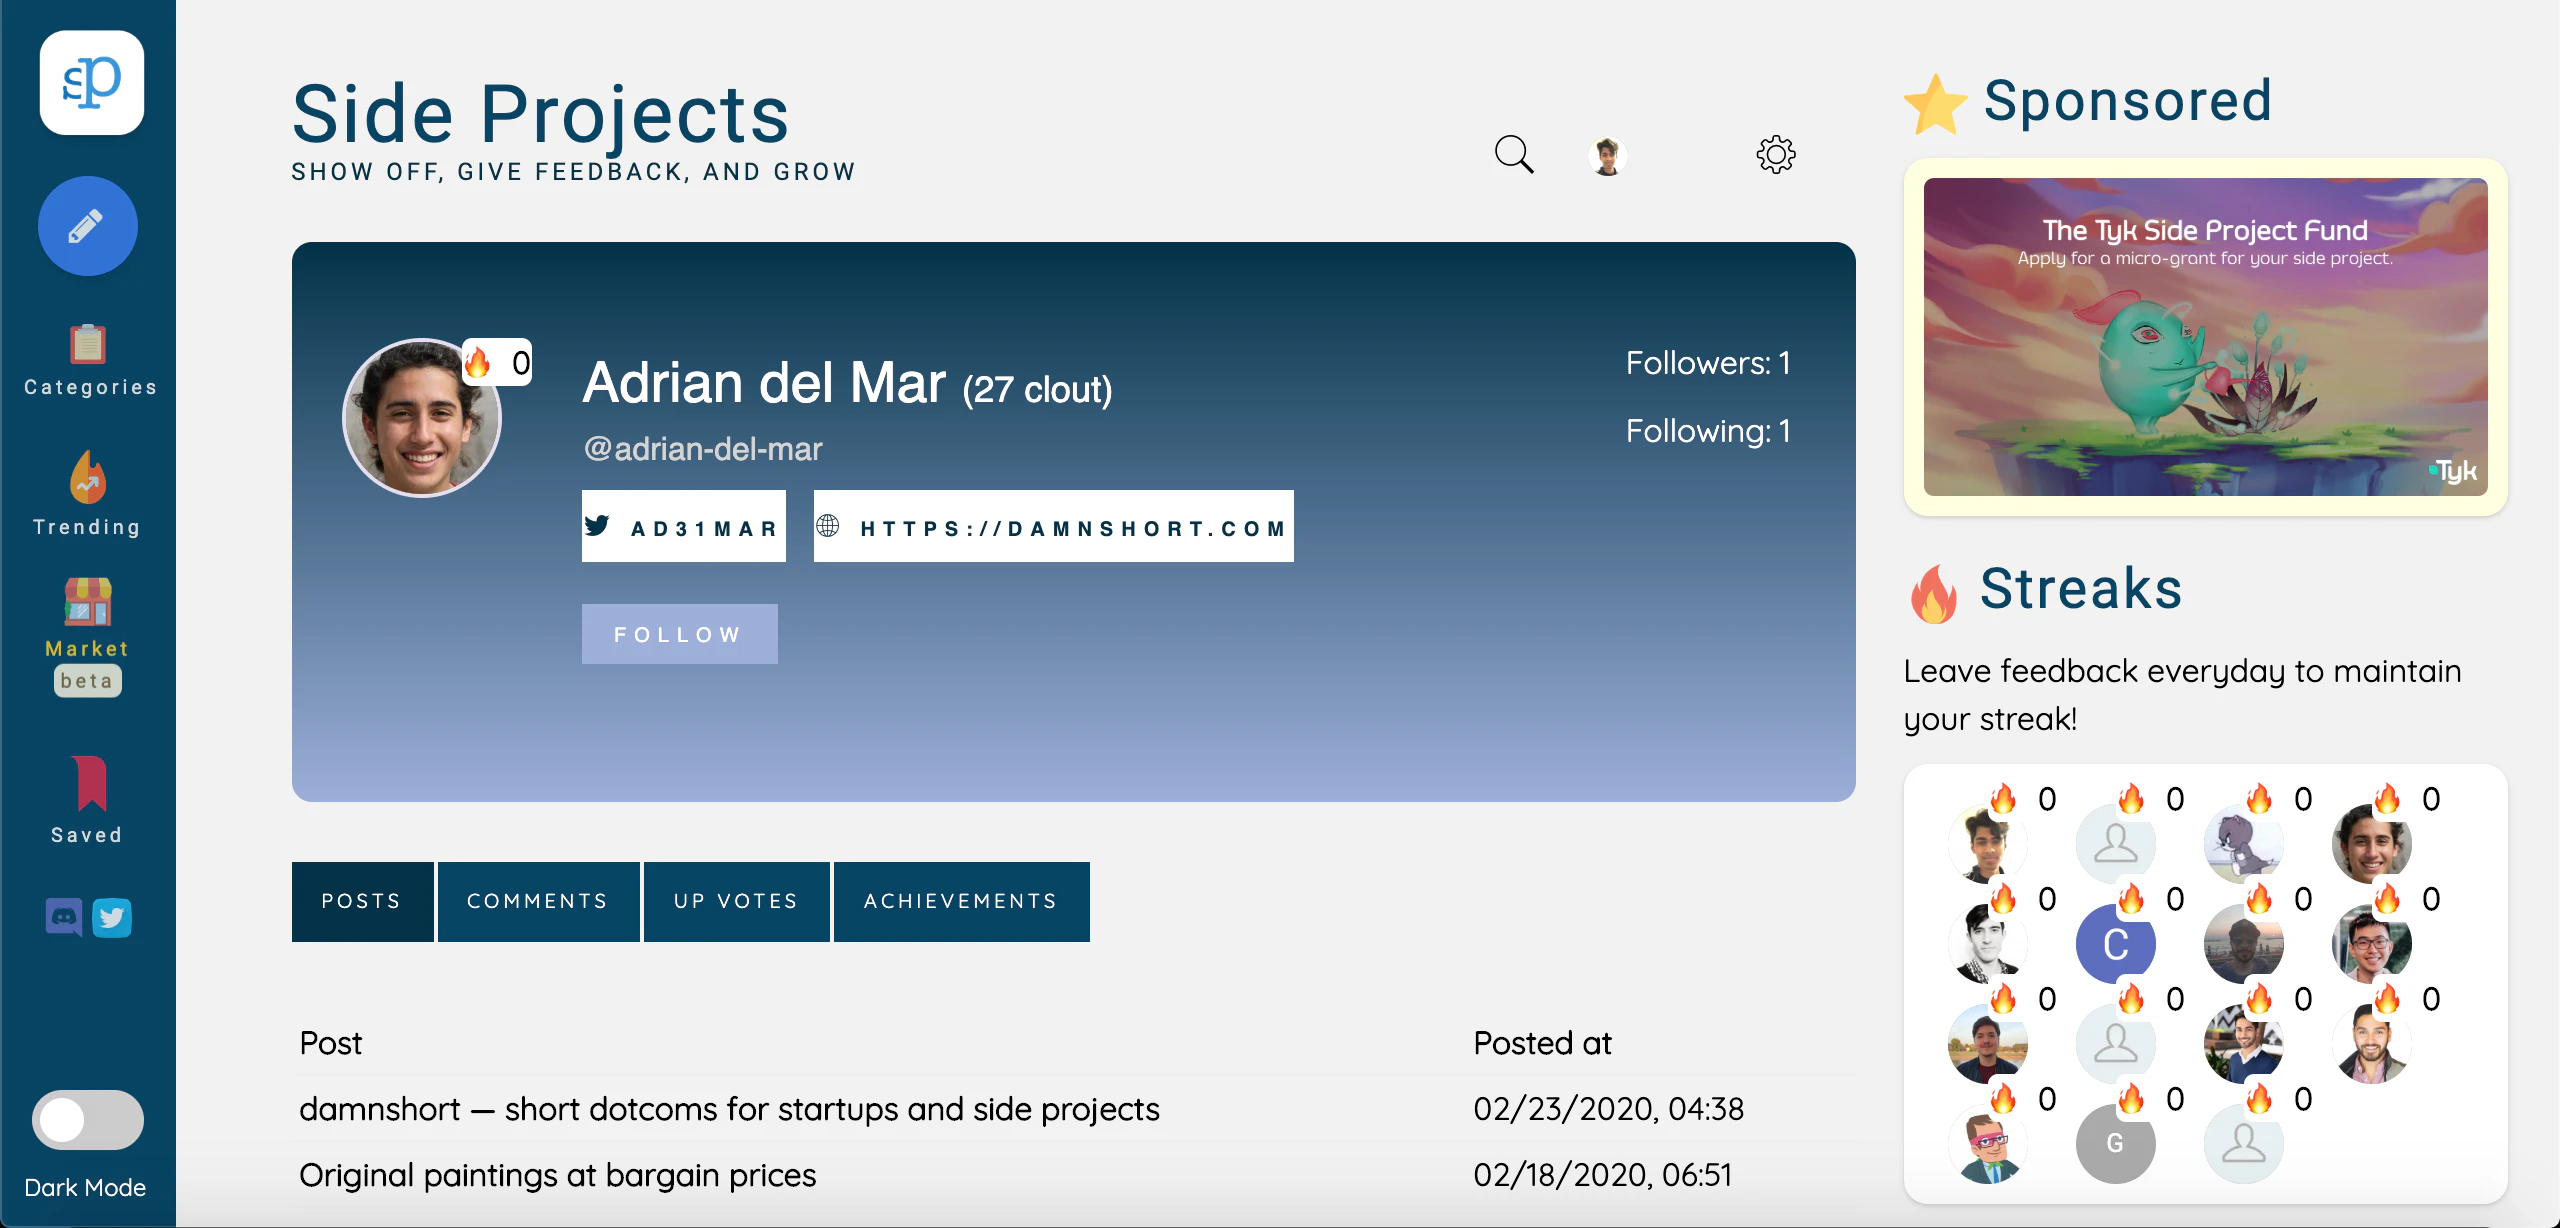Screen dimensions: 2560x1228
Task: Open the AD31MAR Twitter link
Action: tap(684, 526)
